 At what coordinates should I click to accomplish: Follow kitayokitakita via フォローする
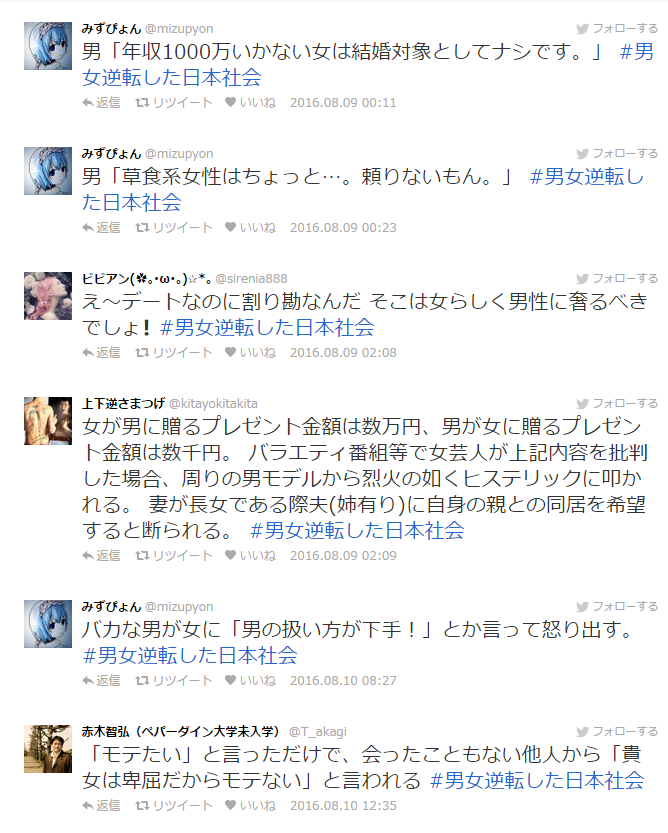click(x=618, y=403)
